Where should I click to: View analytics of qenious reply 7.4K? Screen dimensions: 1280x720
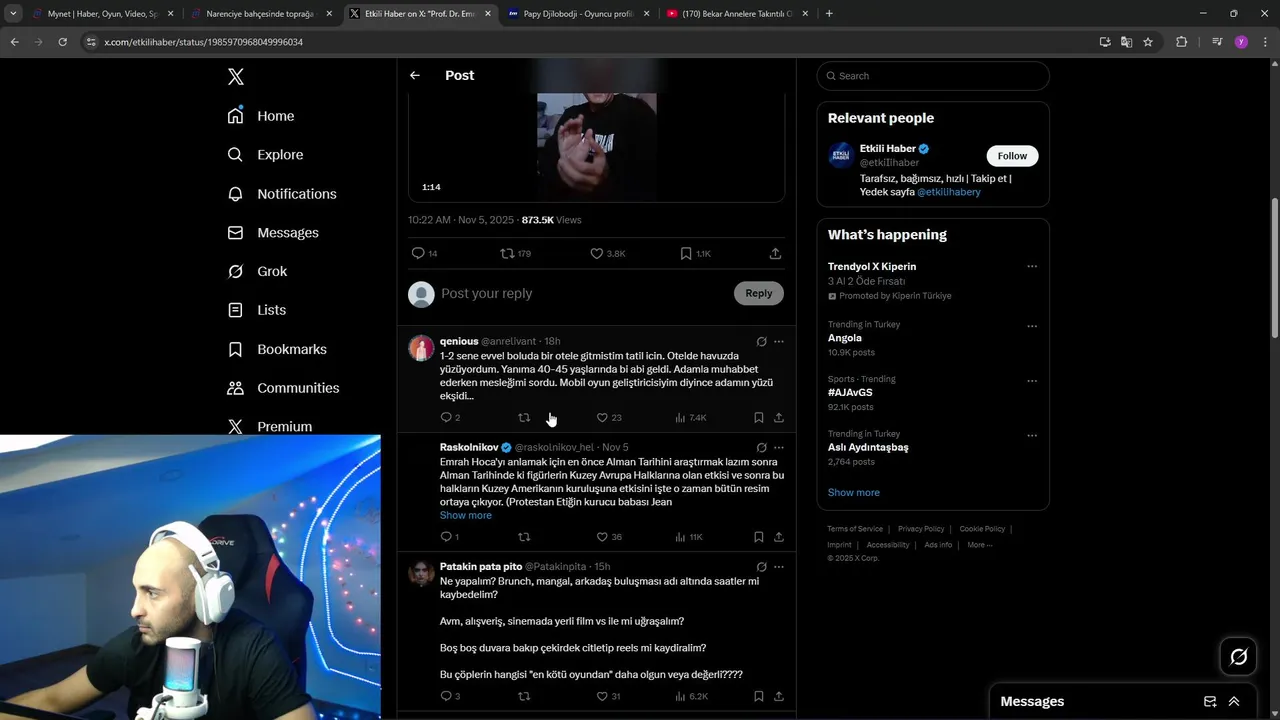pos(691,417)
